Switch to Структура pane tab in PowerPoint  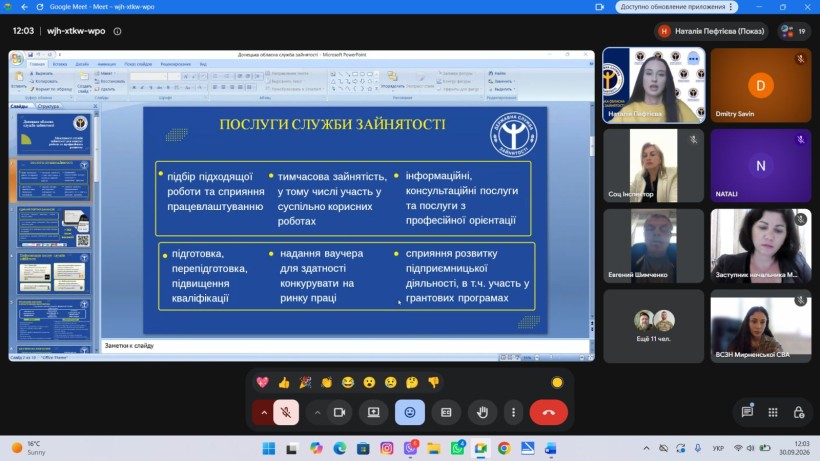(48, 106)
